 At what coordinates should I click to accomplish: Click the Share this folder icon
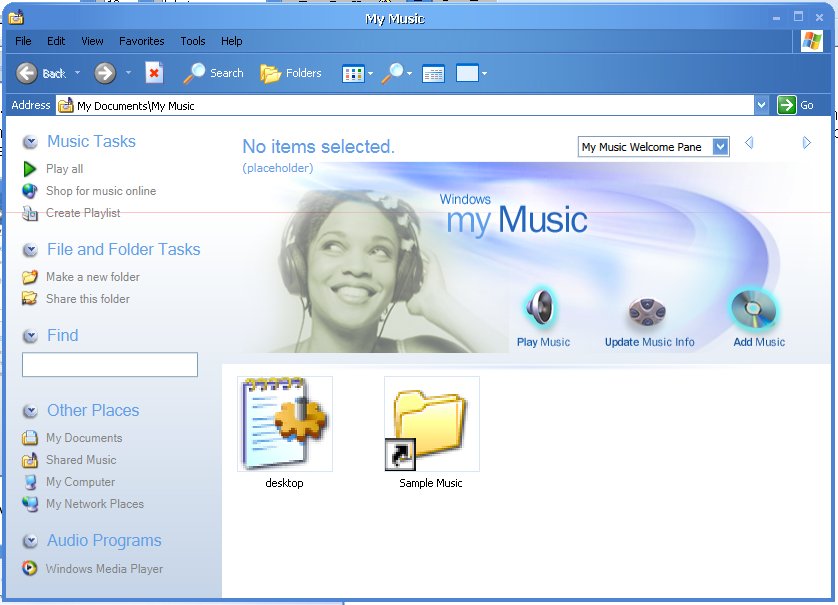pyautogui.click(x=30, y=298)
